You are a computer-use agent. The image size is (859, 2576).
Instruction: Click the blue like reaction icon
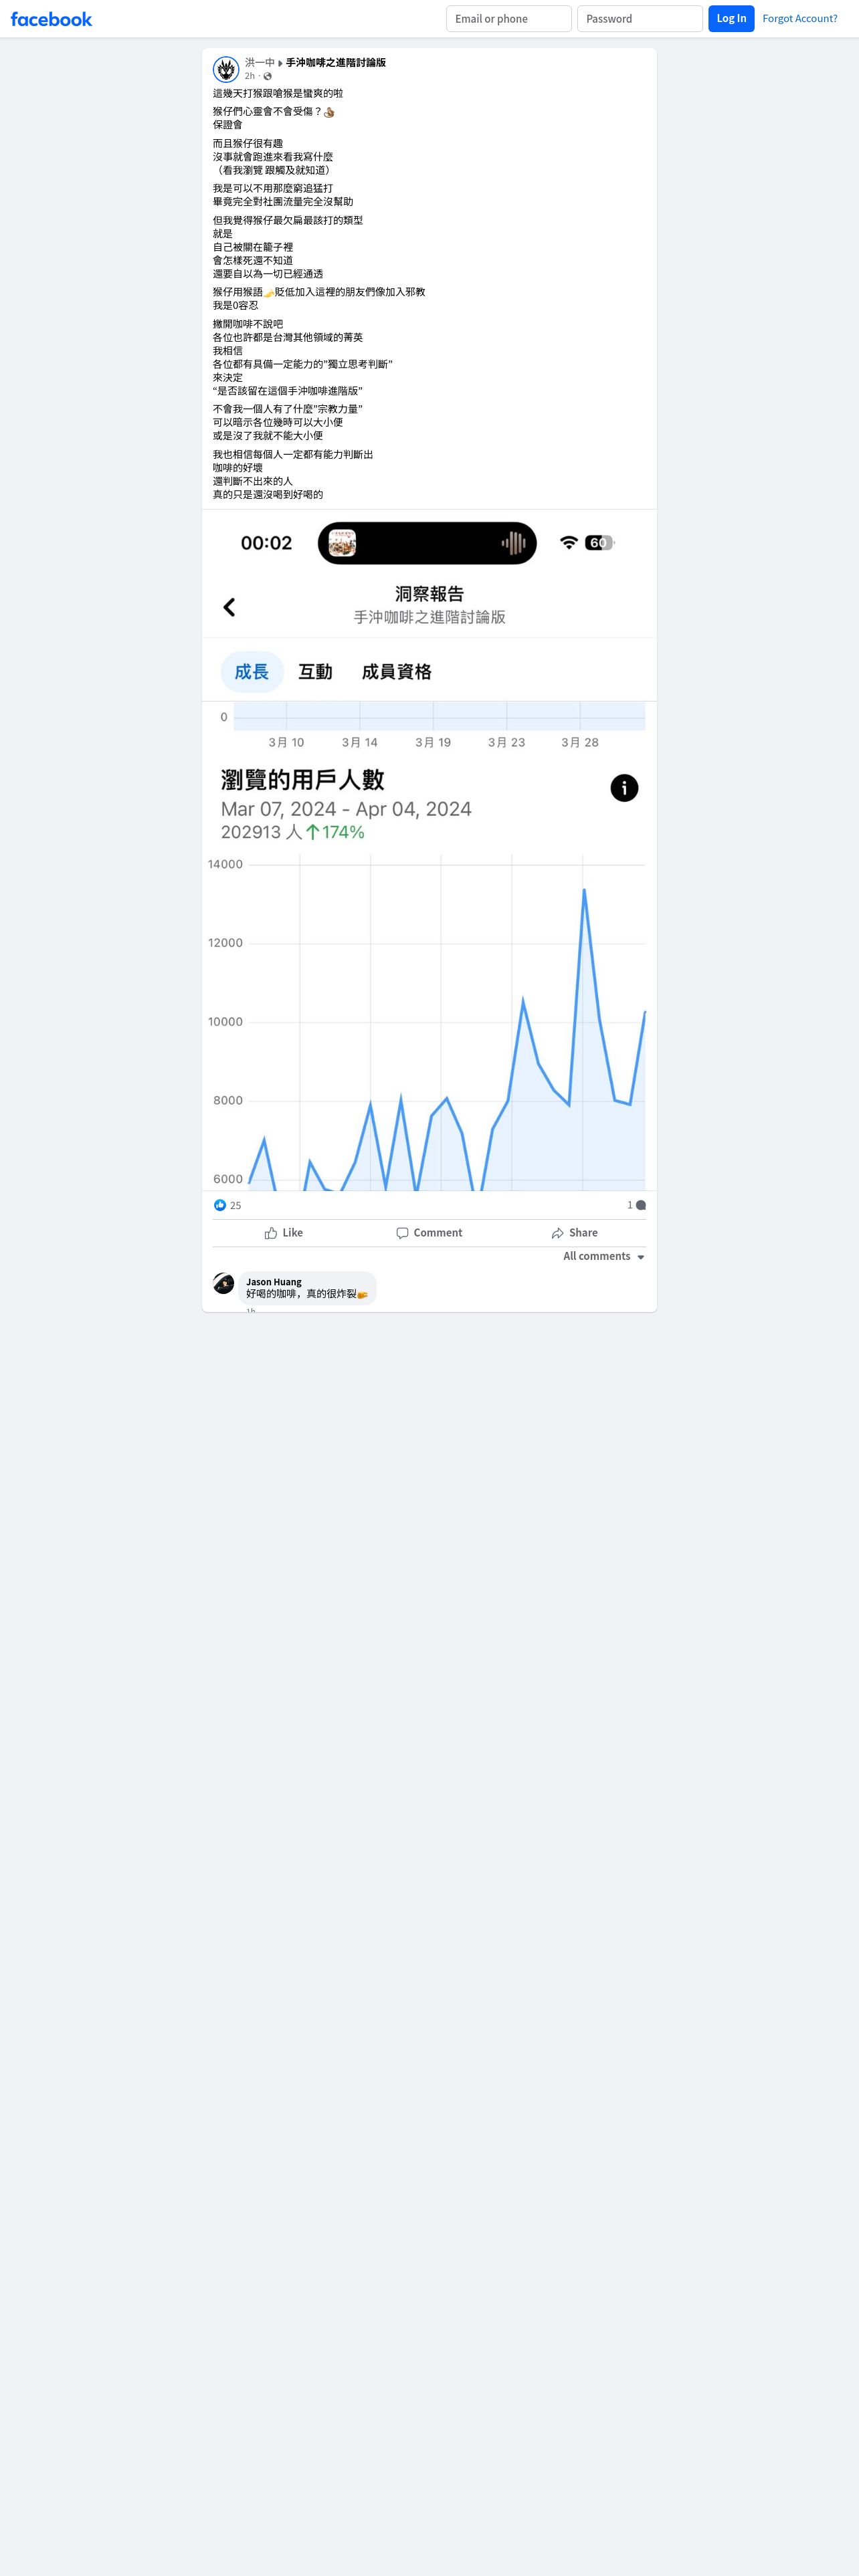click(220, 1205)
